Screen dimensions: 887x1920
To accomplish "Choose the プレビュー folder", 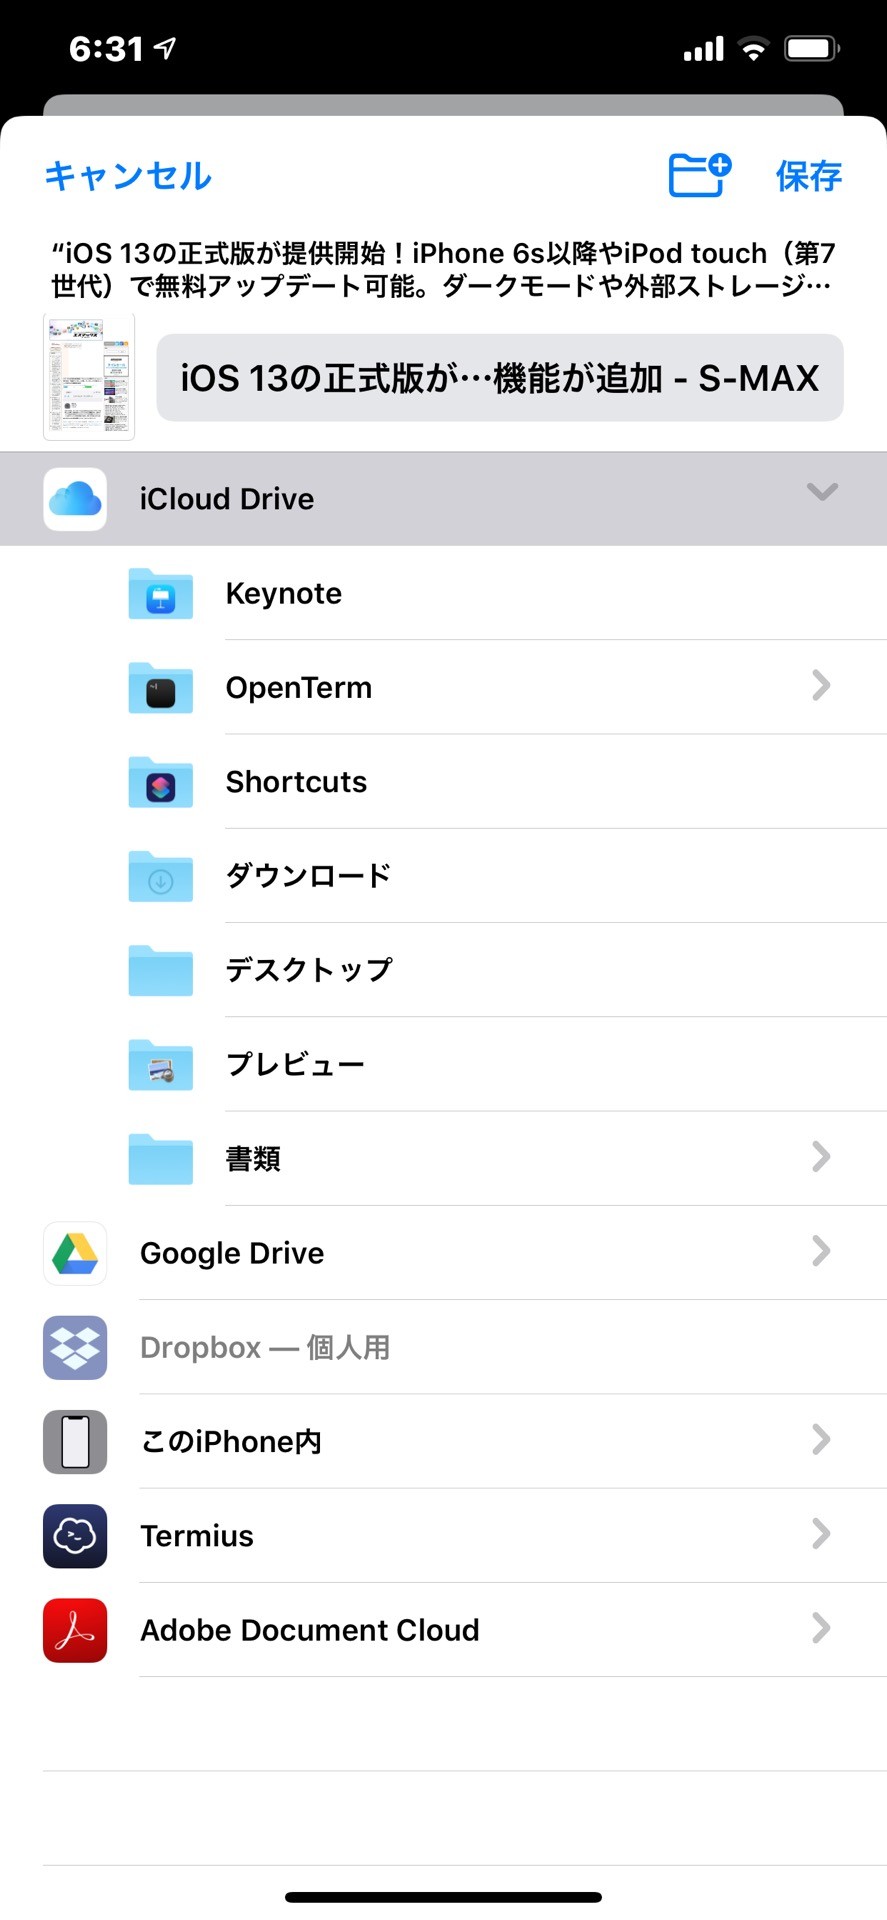I will pos(443,1063).
